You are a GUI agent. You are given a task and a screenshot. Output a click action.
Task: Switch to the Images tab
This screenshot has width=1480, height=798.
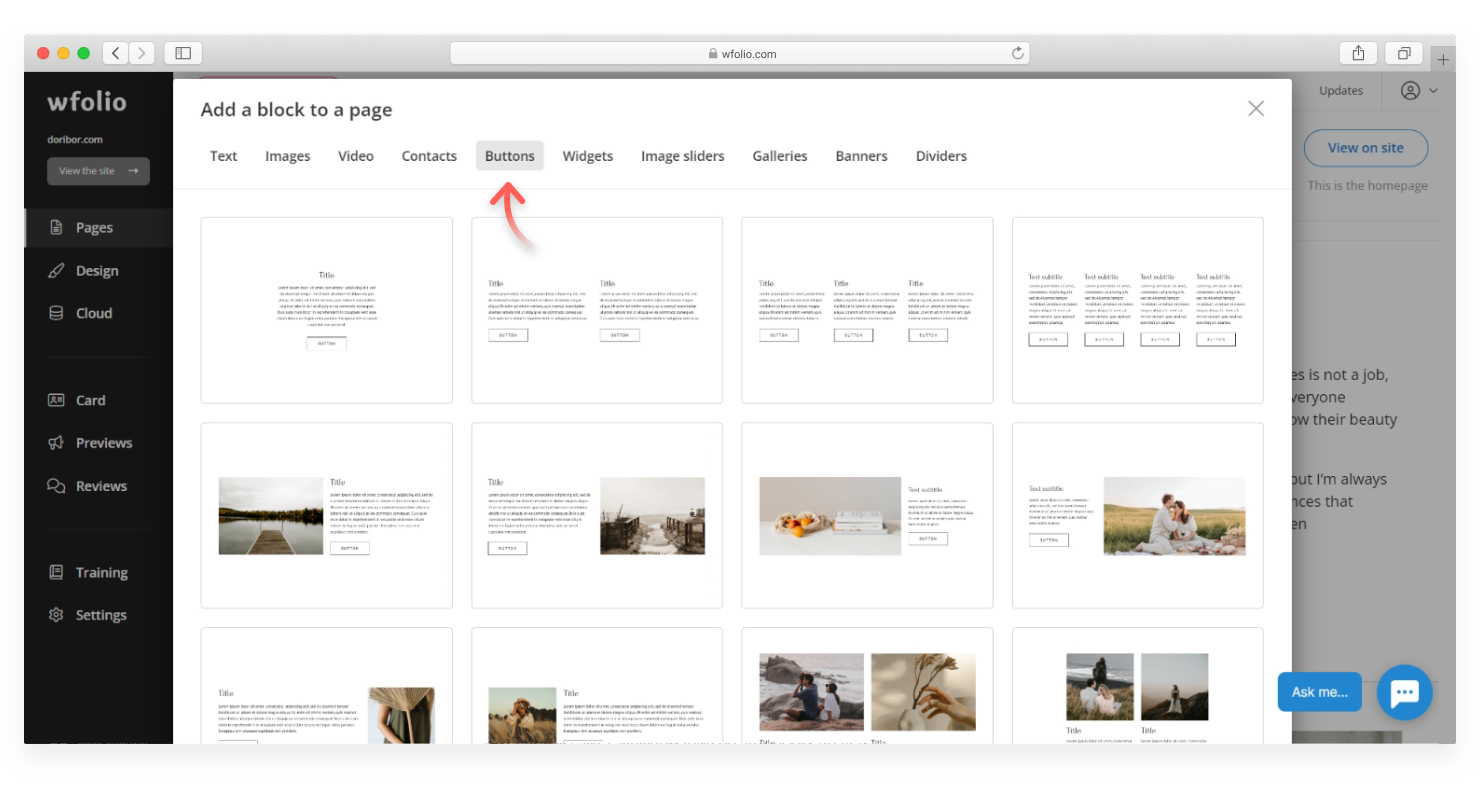click(288, 156)
